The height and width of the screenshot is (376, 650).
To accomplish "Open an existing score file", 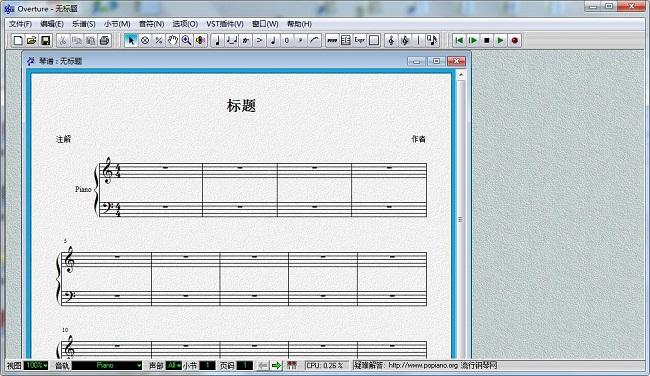I will click(32, 40).
